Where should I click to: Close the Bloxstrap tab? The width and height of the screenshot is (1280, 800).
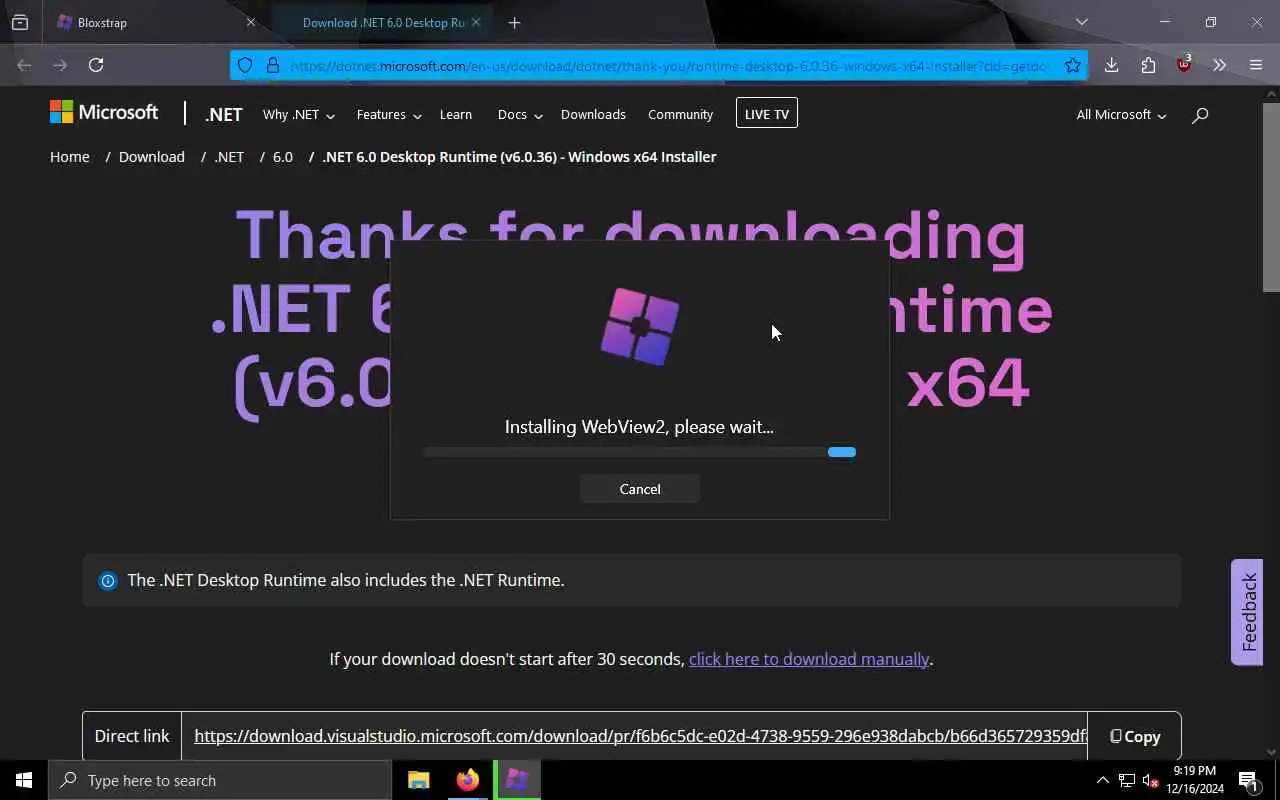coord(250,22)
